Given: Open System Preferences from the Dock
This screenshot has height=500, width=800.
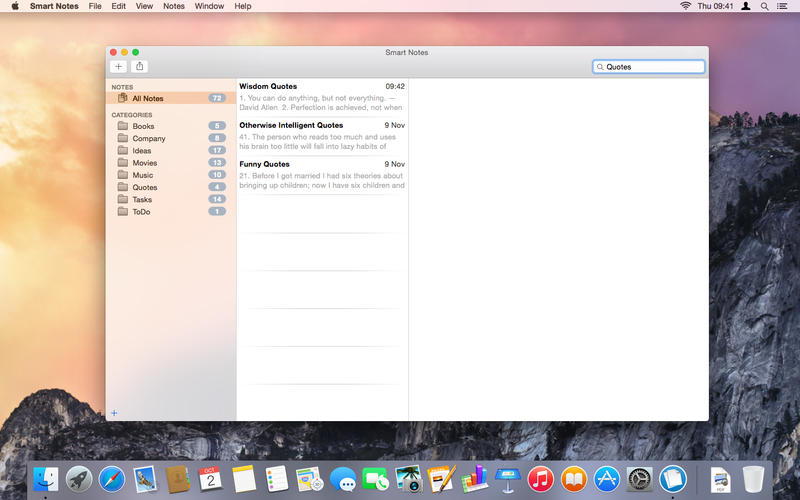Looking at the screenshot, I should (639, 480).
